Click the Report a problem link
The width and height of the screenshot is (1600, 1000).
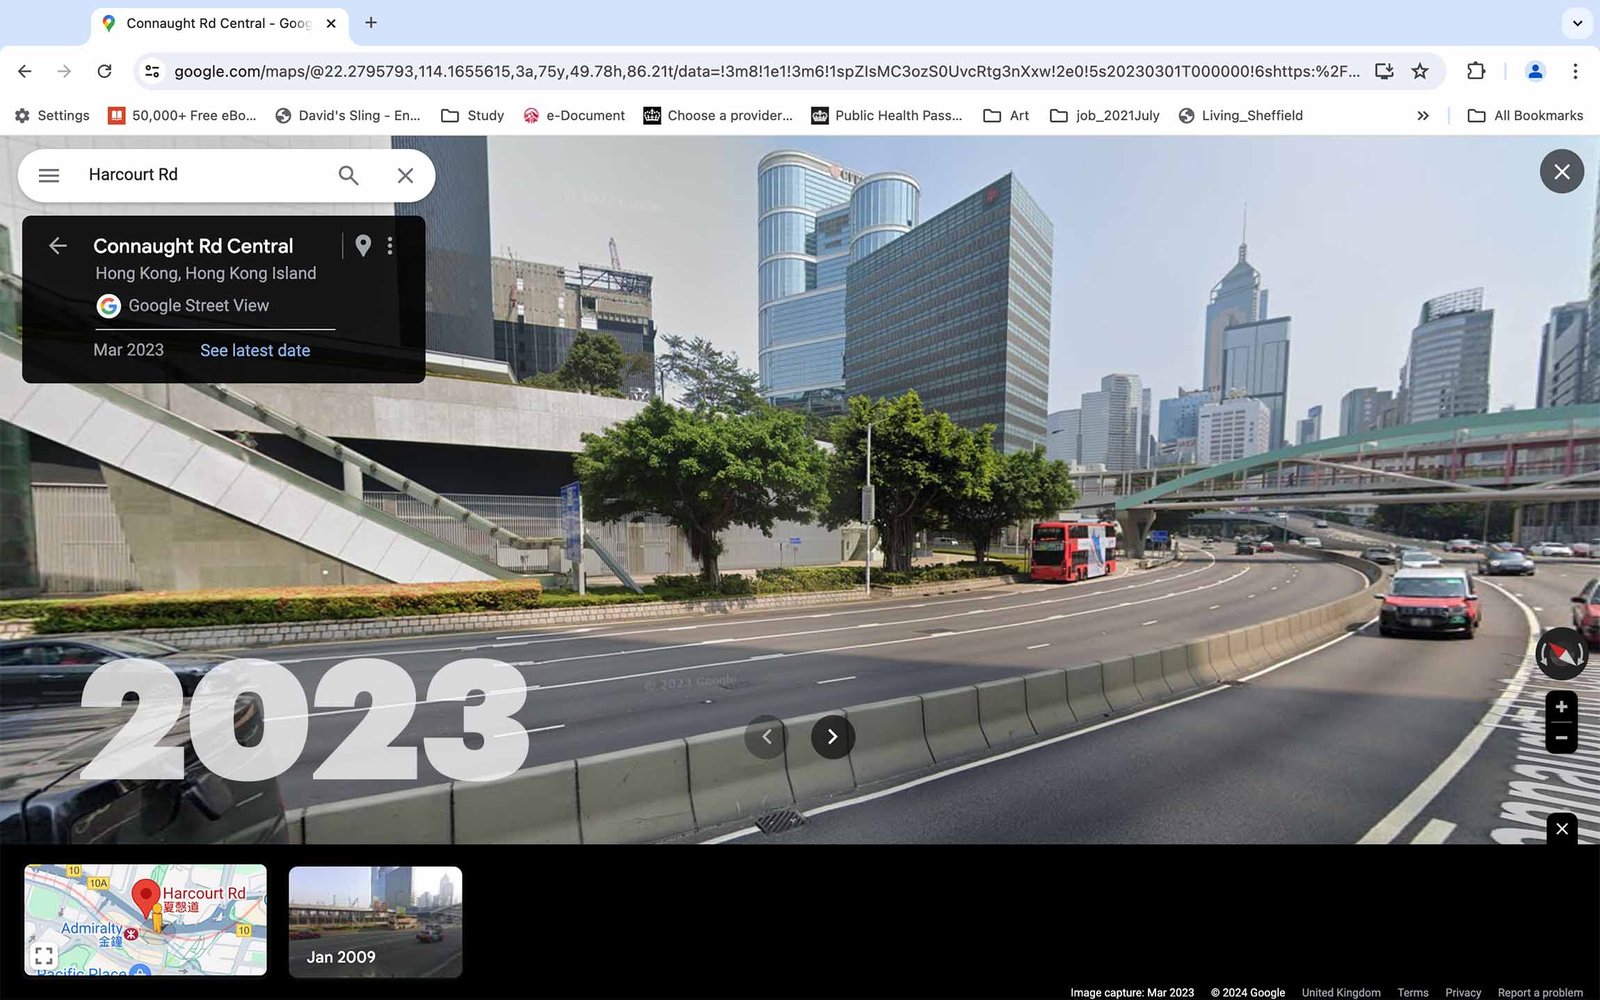click(x=1540, y=992)
